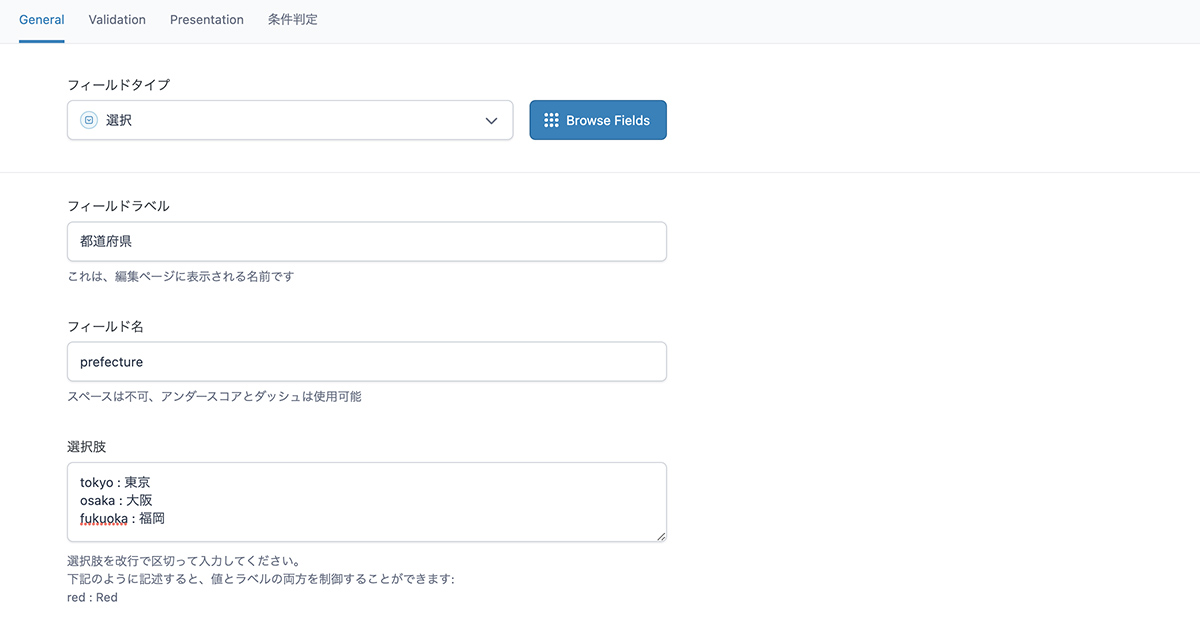1200x633 pixels.
Task: Open the 条件判定 tab
Action: 293,20
